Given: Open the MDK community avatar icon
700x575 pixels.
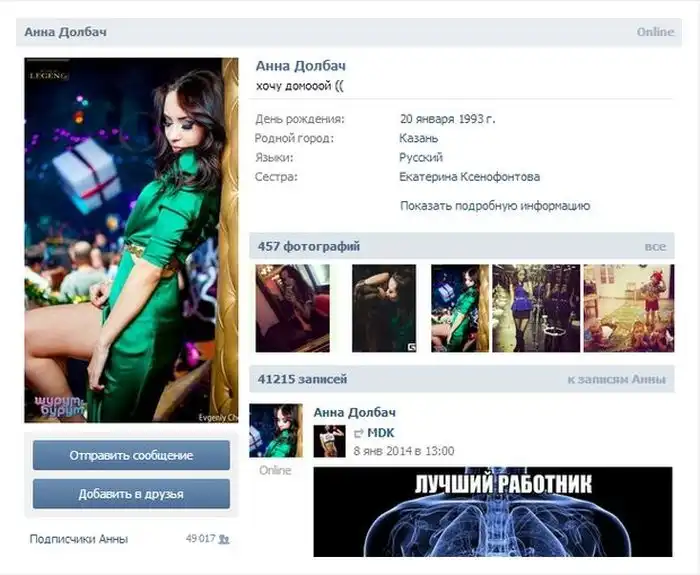Looking at the screenshot, I should tap(329, 441).
